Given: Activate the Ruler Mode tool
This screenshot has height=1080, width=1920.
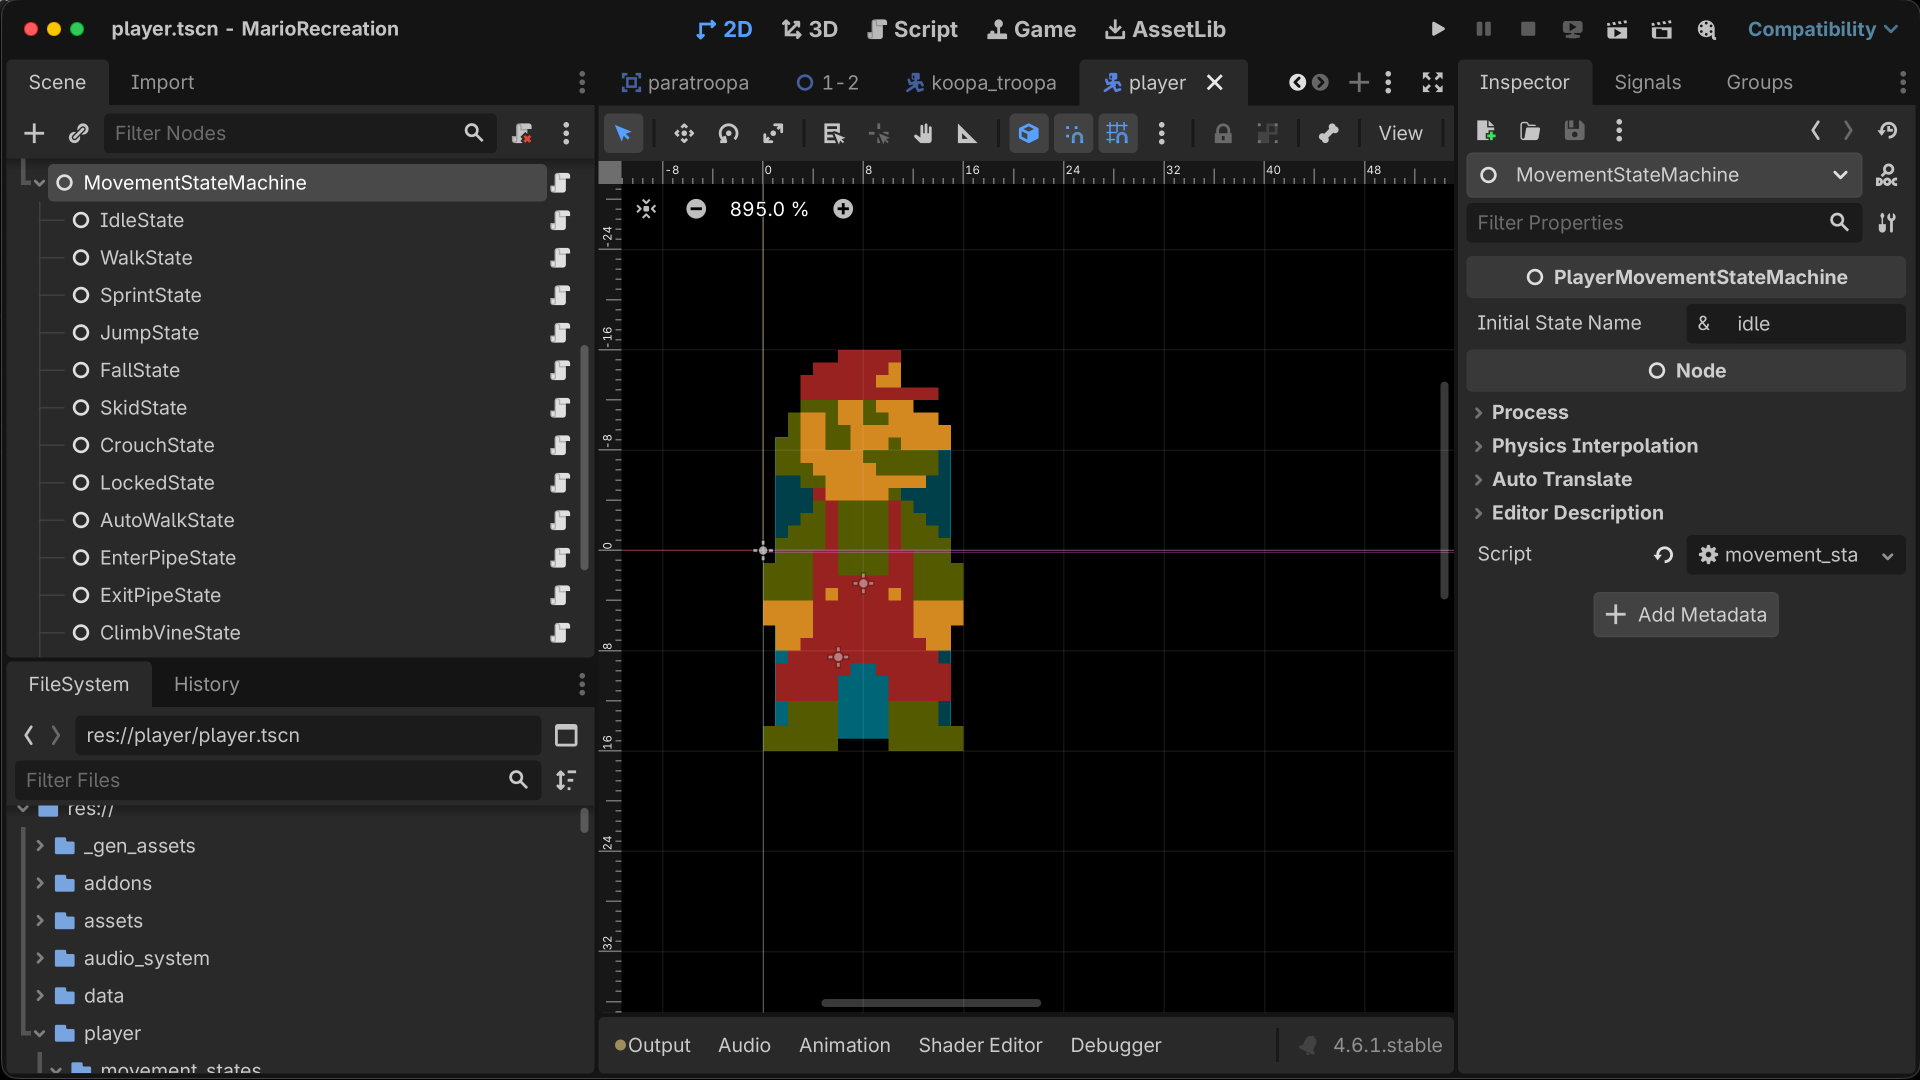Looking at the screenshot, I should [967, 133].
